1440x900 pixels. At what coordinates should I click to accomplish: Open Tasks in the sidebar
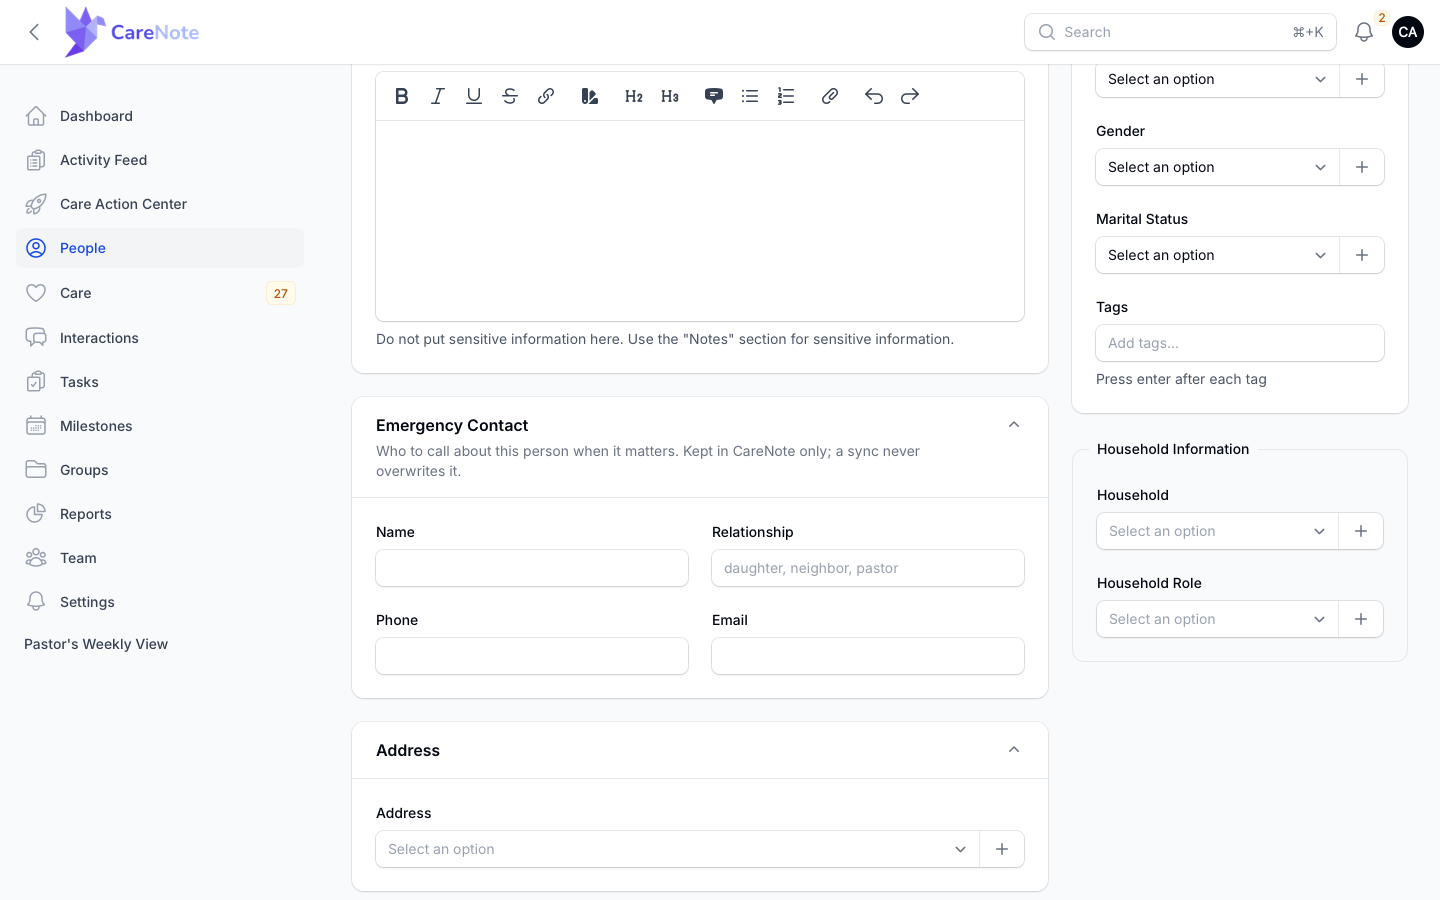(x=160, y=382)
